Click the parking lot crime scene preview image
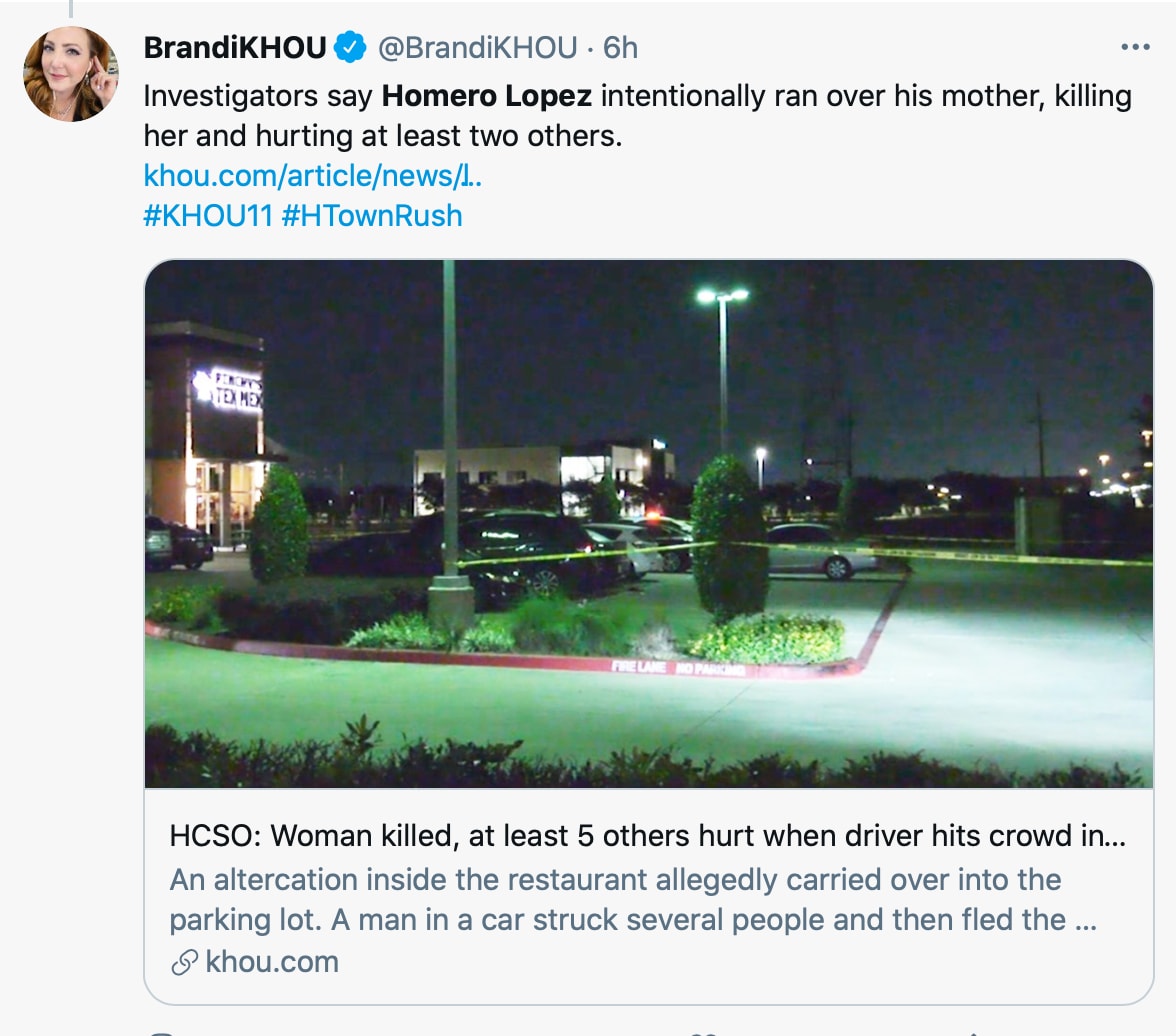1176x1036 pixels. click(648, 523)
